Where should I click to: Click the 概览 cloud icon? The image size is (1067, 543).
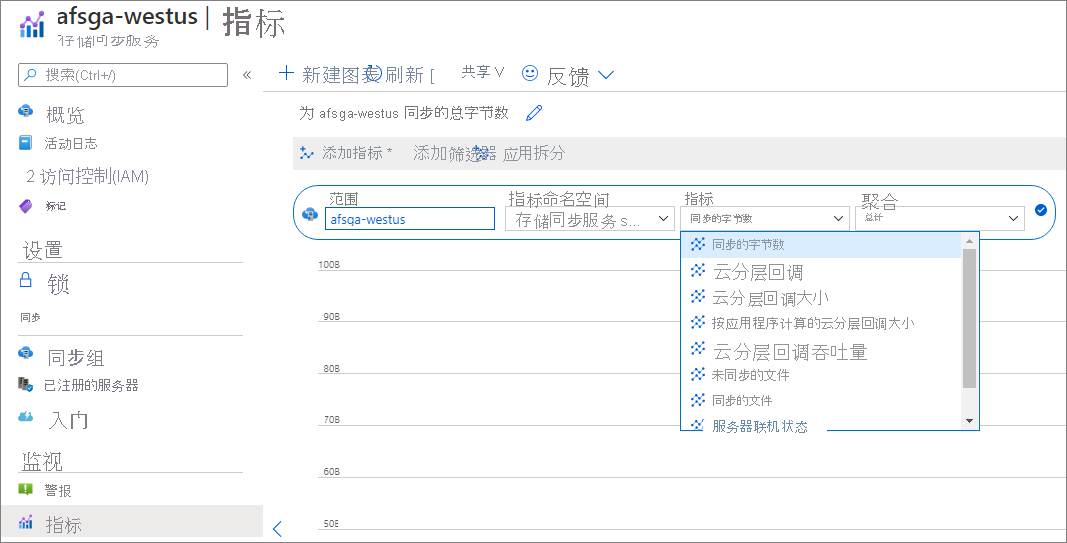point(26,111)
